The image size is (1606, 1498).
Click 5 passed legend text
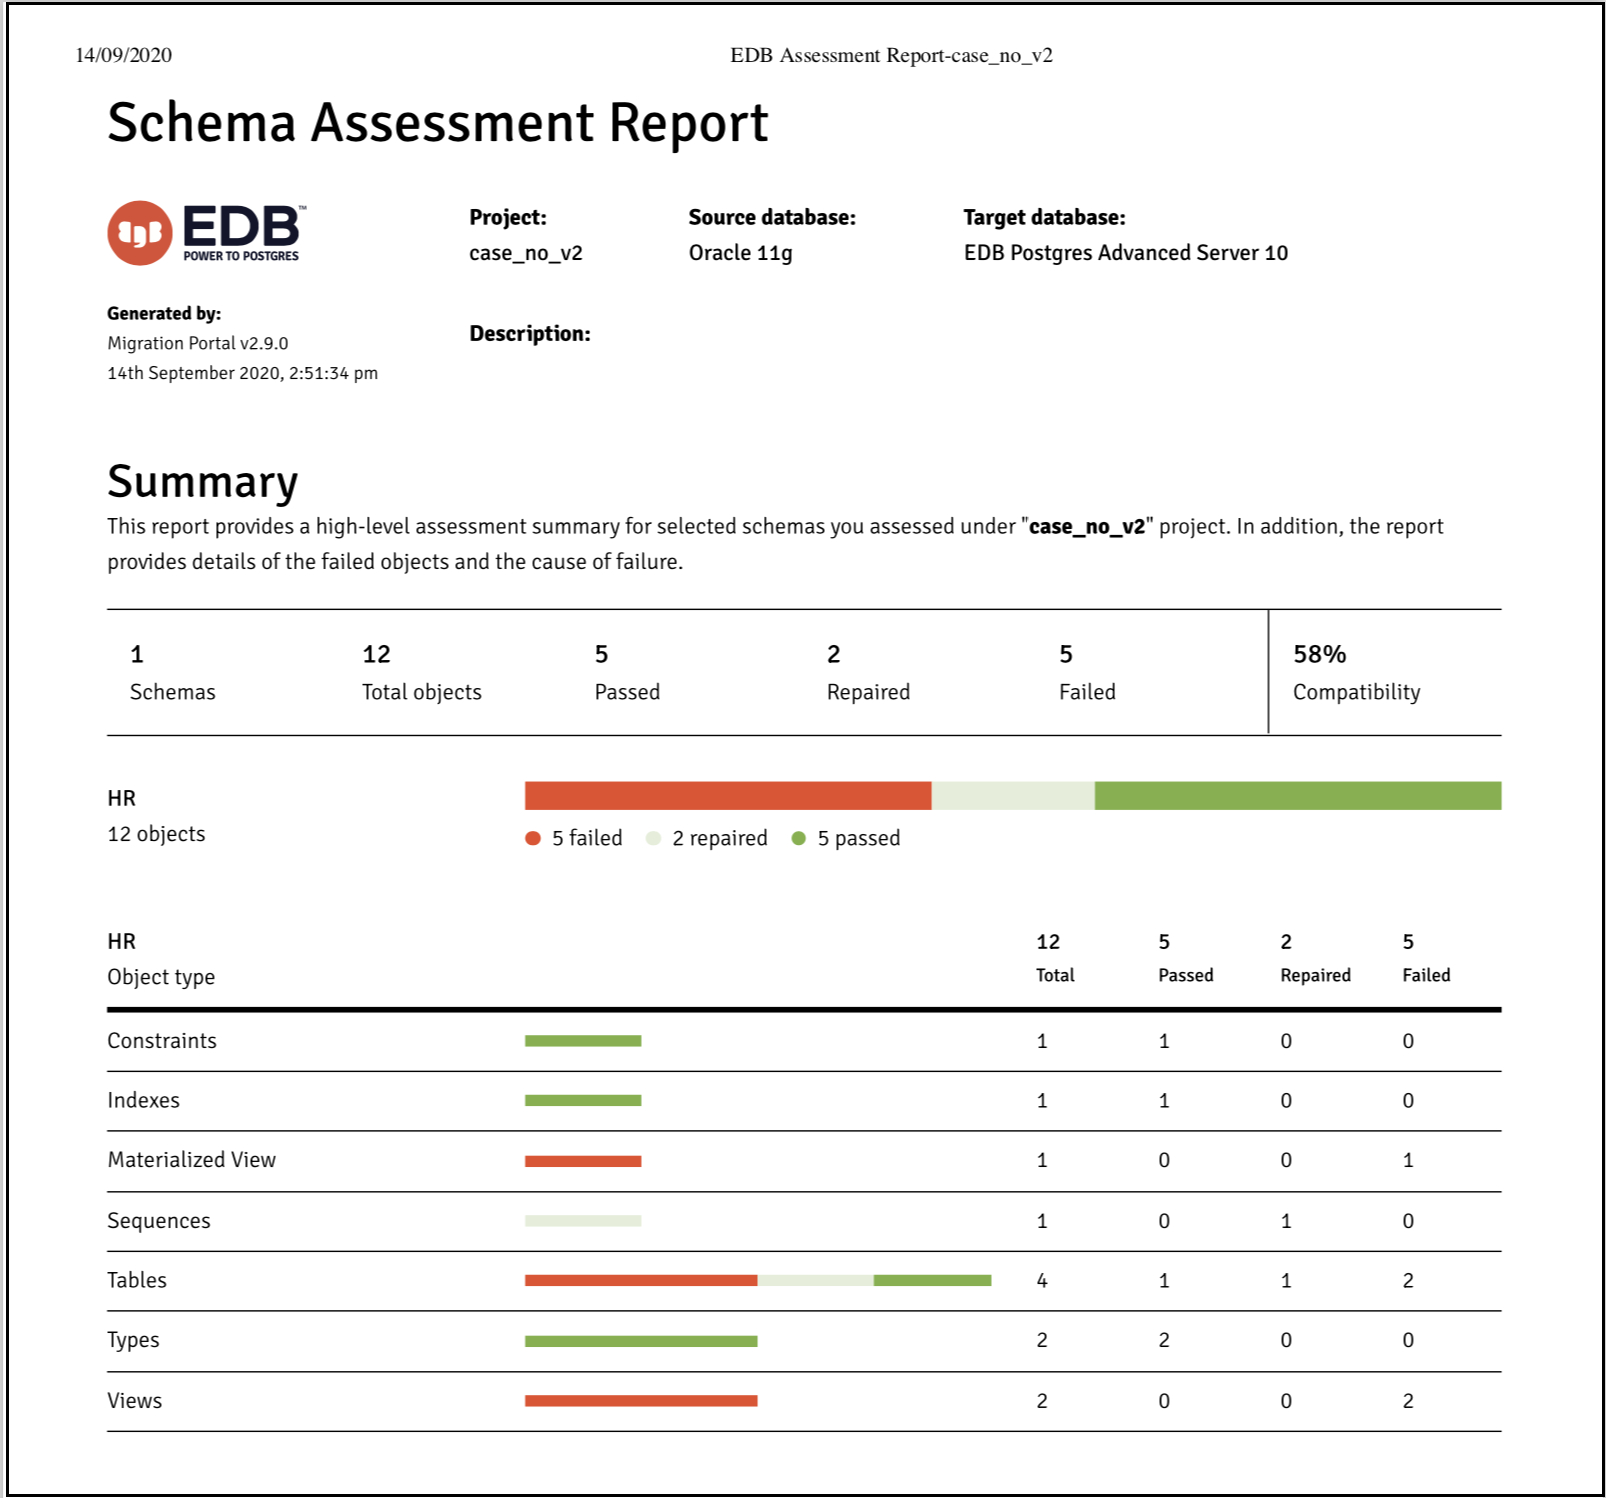[x=859, y=838]
